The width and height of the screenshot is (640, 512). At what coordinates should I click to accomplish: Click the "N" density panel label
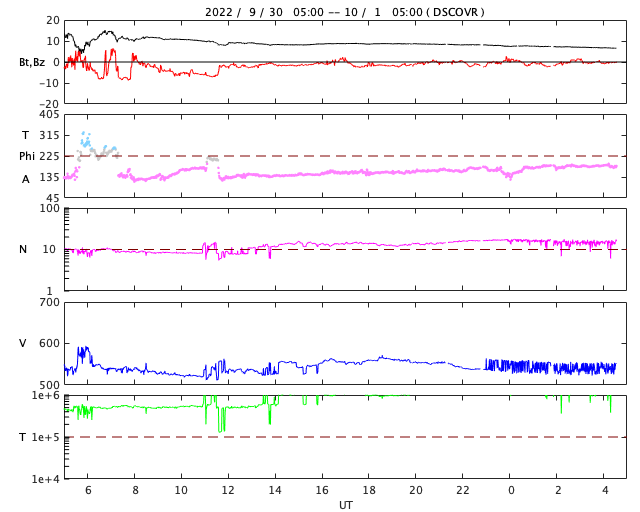[x=23, y=249]
